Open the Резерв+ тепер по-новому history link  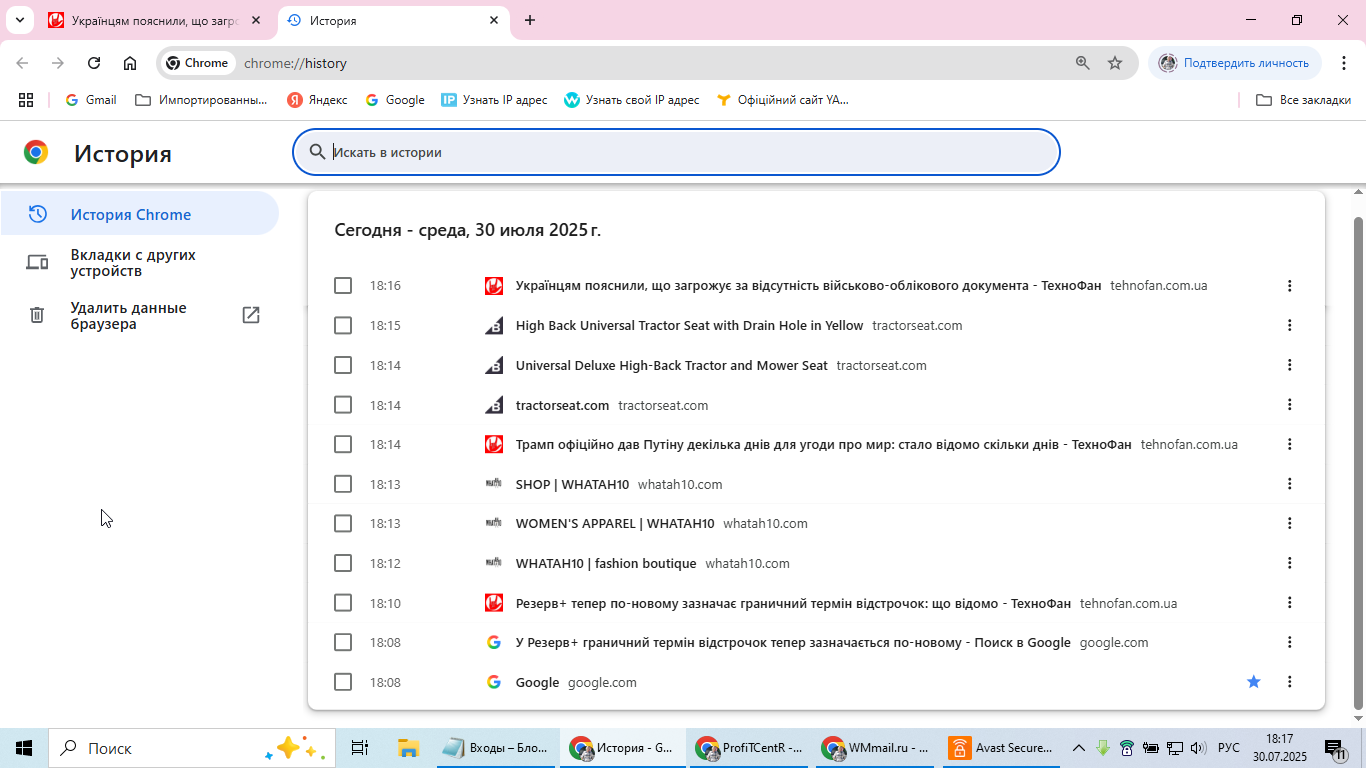pyautogui.click(x=793, y=603)
